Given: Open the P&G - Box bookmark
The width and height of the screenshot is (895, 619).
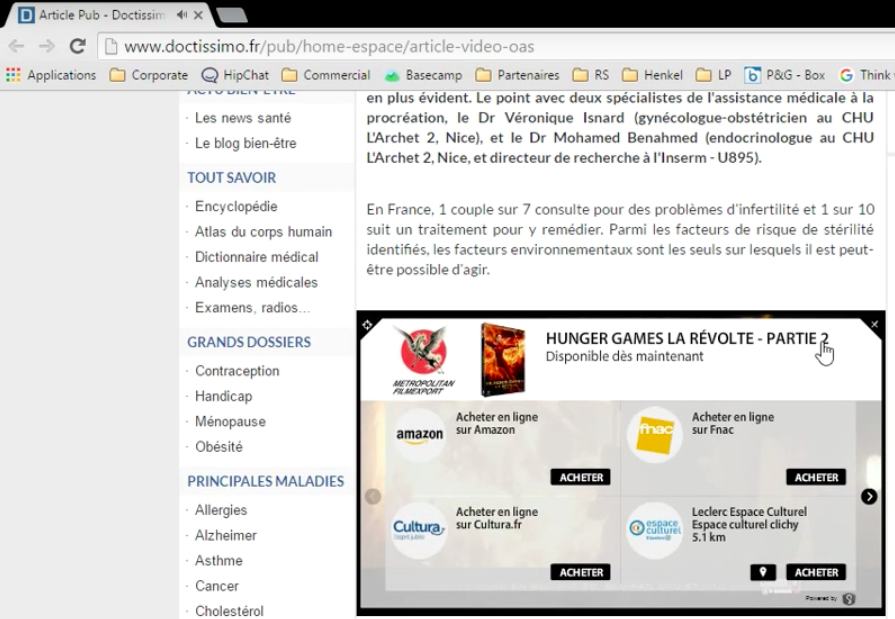Looking at the screenshot, I should pyautogui.click(x=785, y=75).
